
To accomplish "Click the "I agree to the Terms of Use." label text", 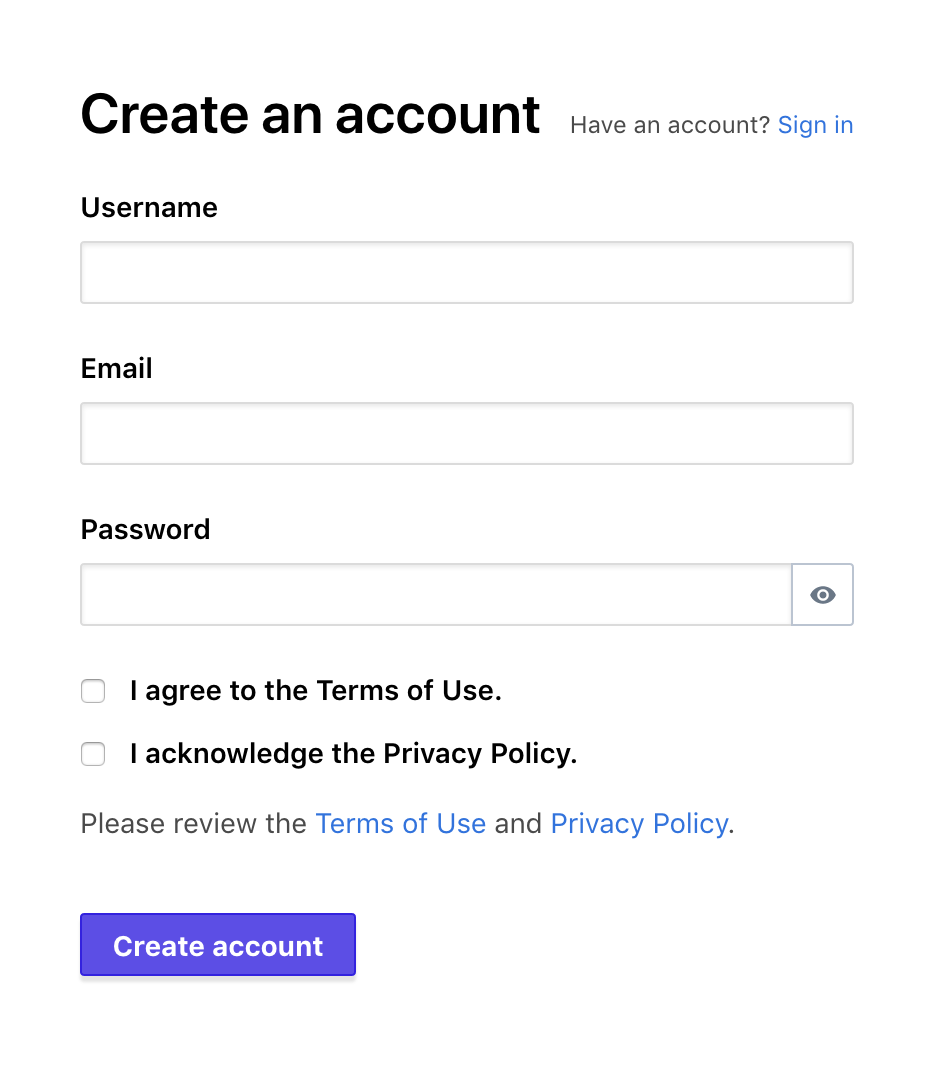I will point(315,691).
